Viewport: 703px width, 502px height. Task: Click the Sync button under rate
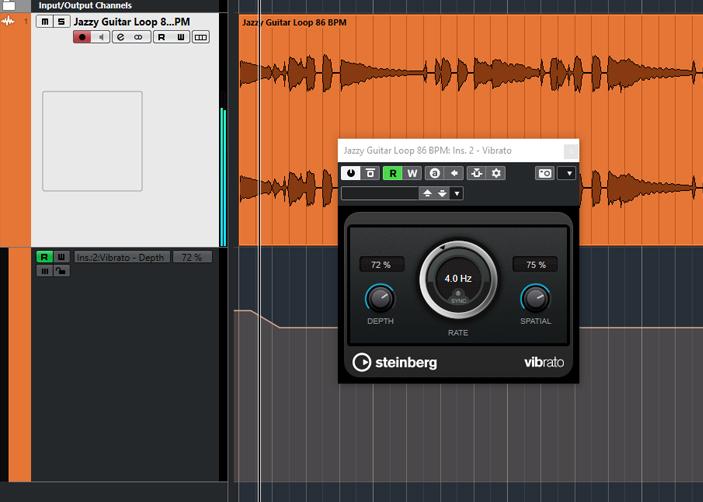457,297
